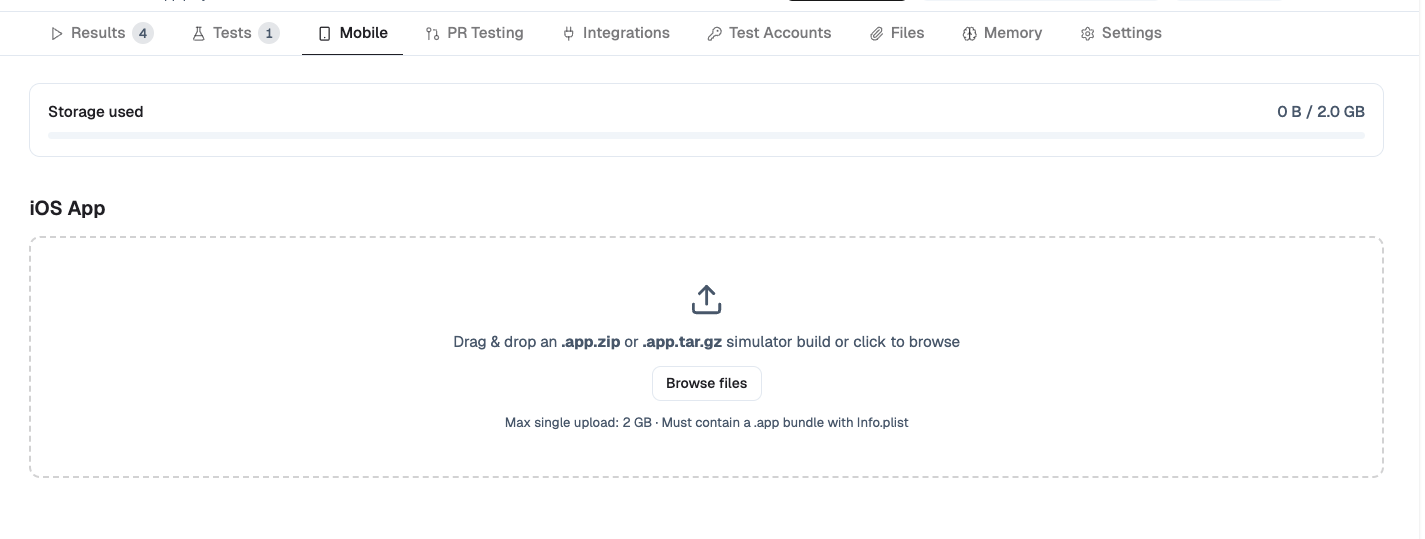Click the '0 B / 2.0 GB' storage value
This screenshot has height=539, width=1425.
click(x=1320, y=112)
